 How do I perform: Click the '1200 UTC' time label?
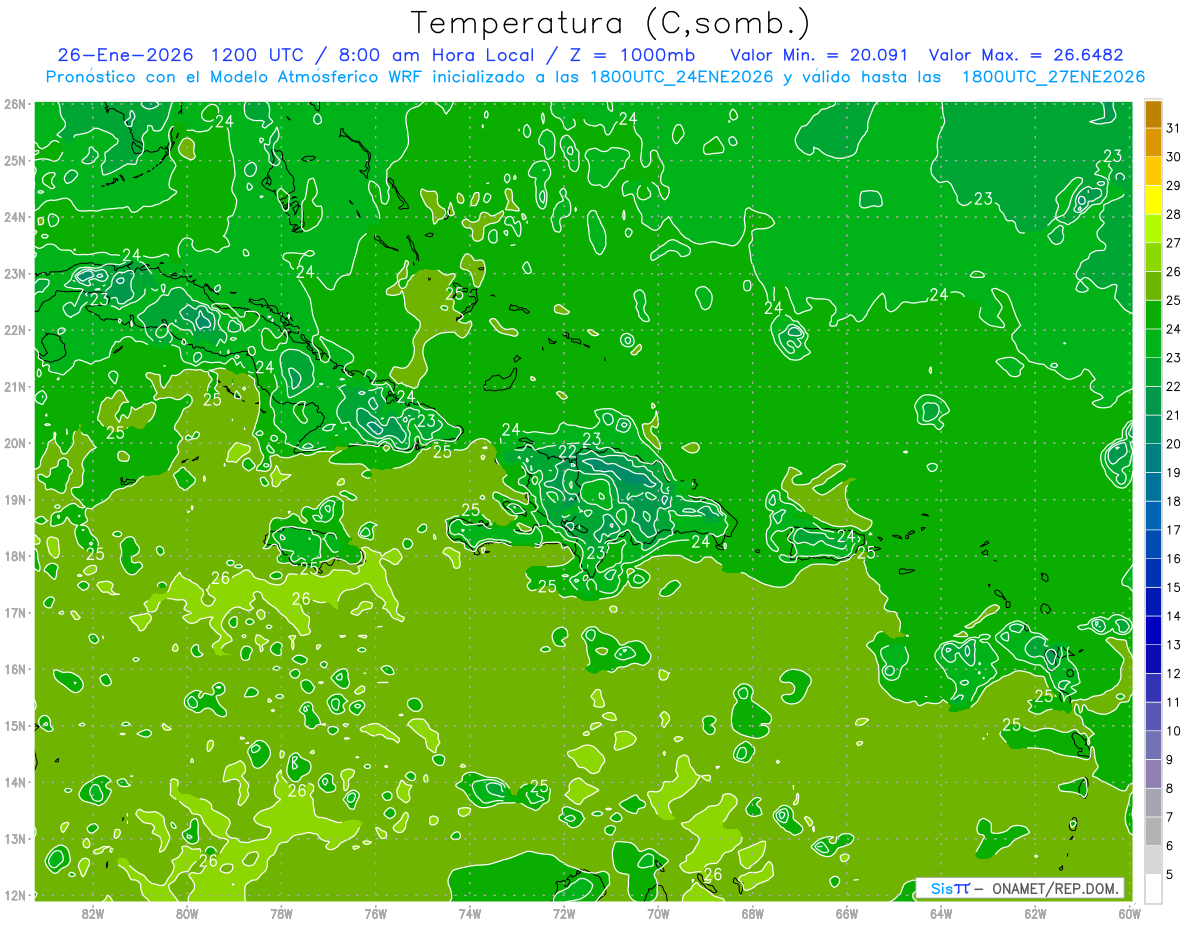point(258,55)
